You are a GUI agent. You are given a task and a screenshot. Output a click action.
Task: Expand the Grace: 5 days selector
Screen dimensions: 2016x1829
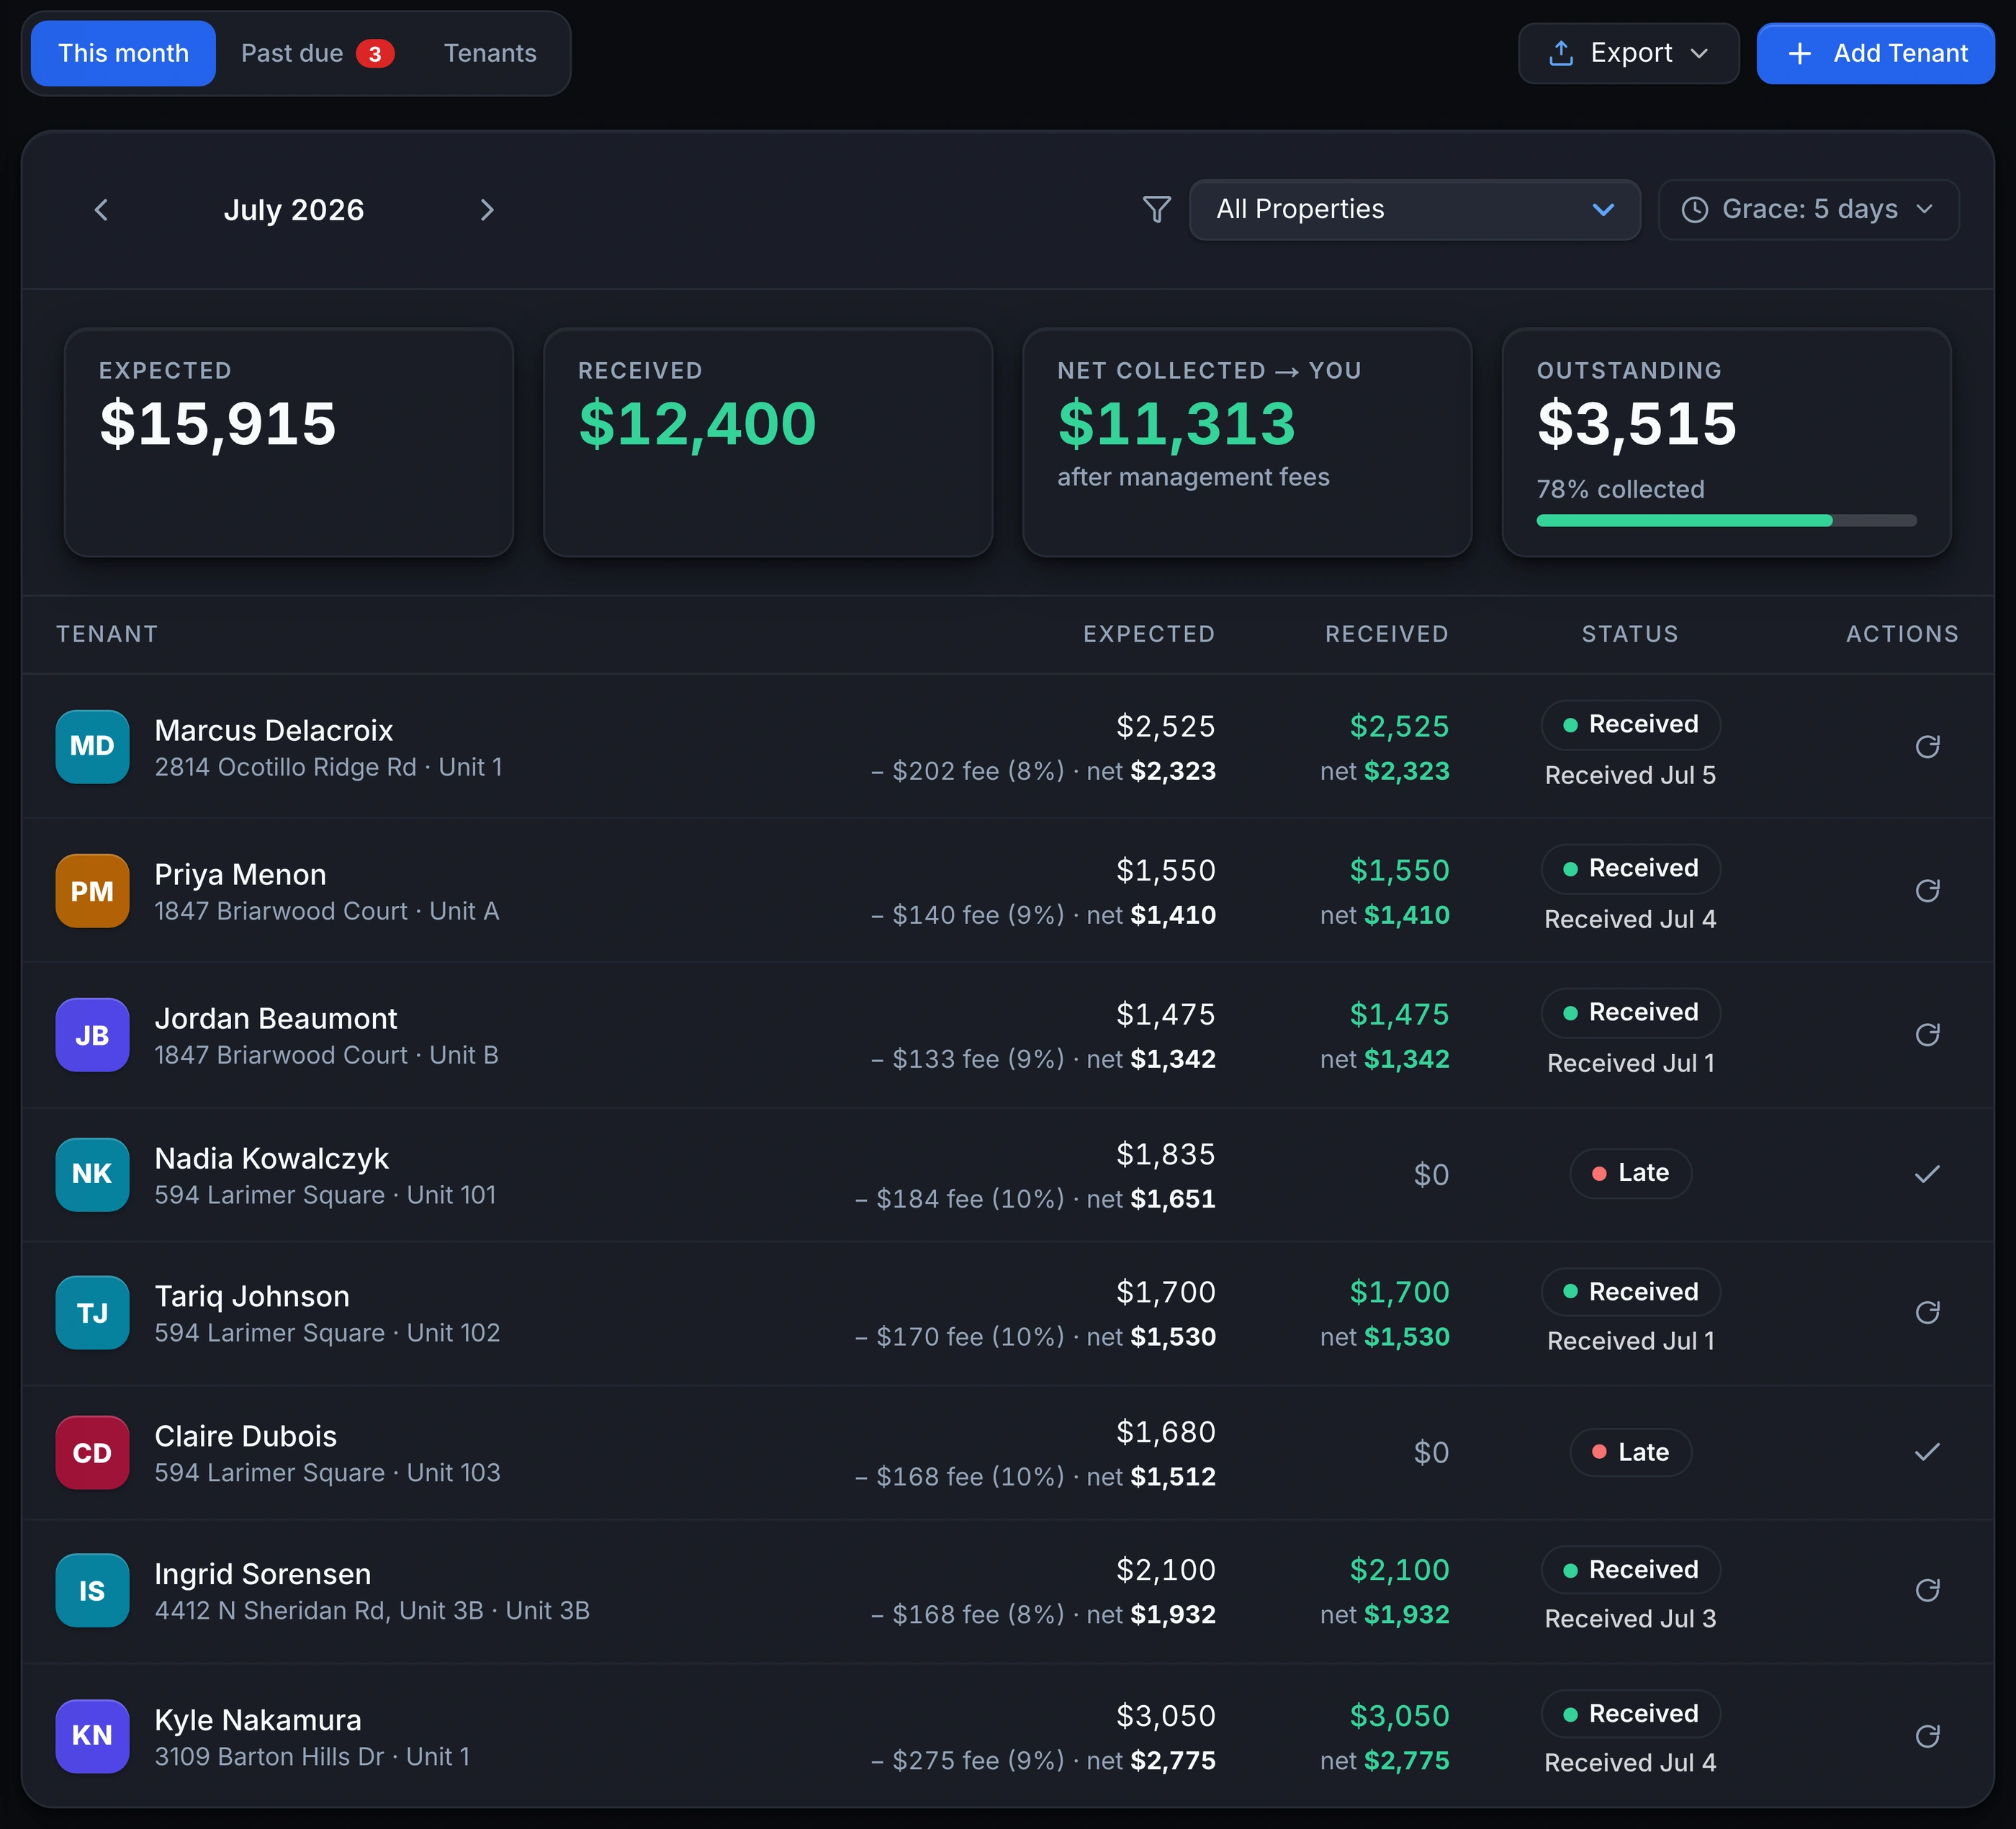coord(1808,209)
